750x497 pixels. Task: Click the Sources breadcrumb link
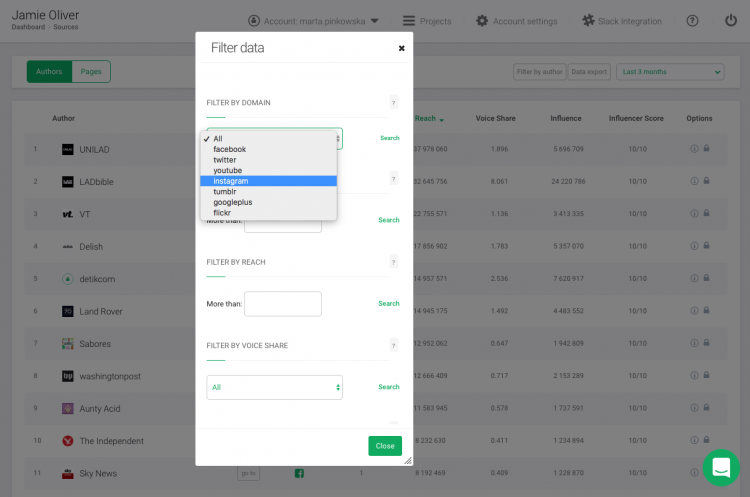(x=66, y=27)
